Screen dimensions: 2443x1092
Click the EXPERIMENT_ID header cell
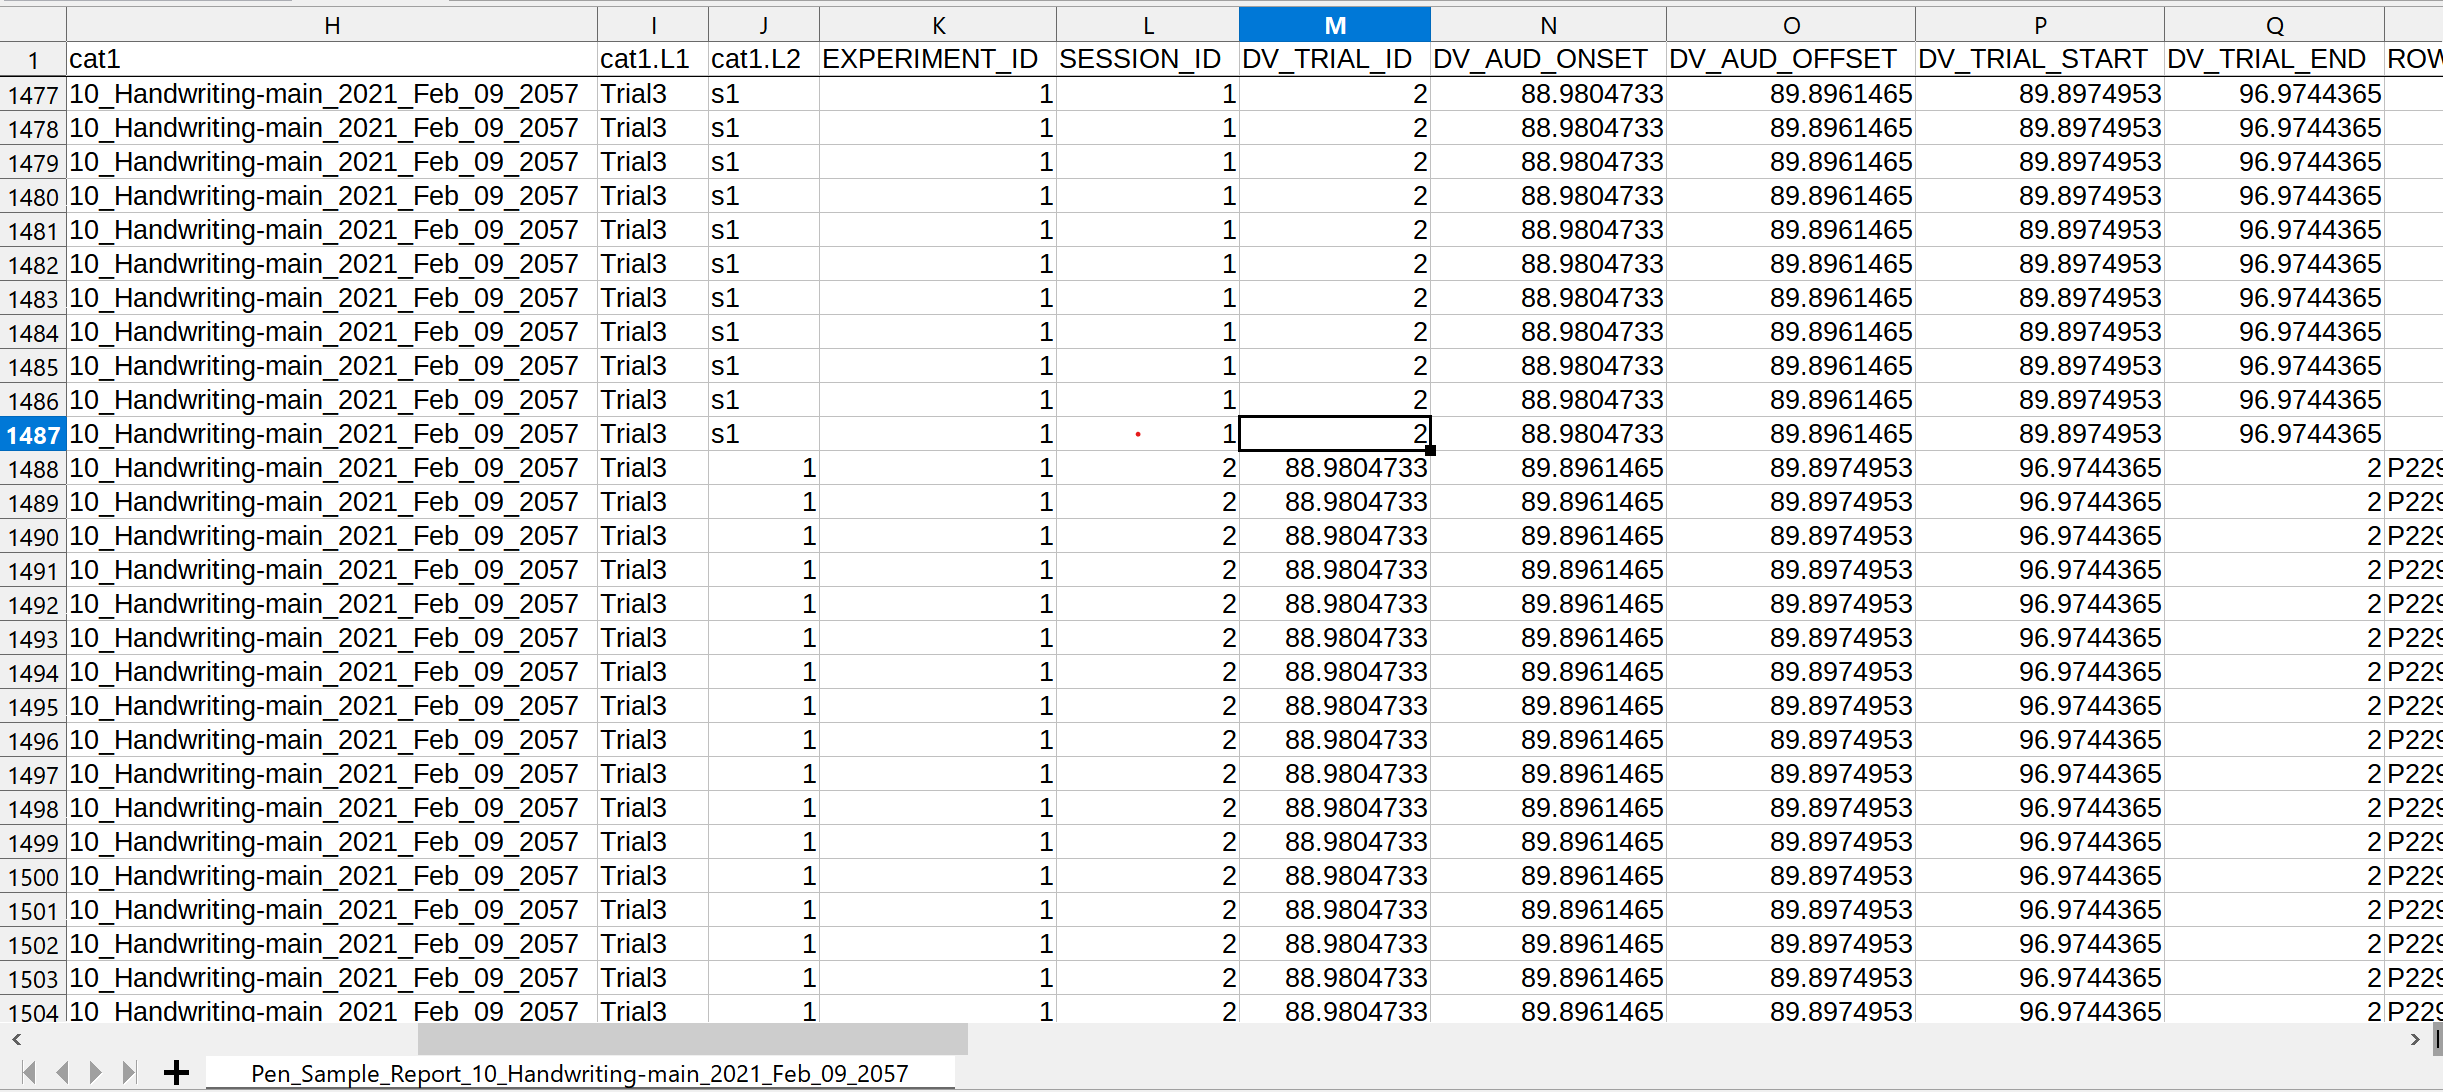pos(938,59)
